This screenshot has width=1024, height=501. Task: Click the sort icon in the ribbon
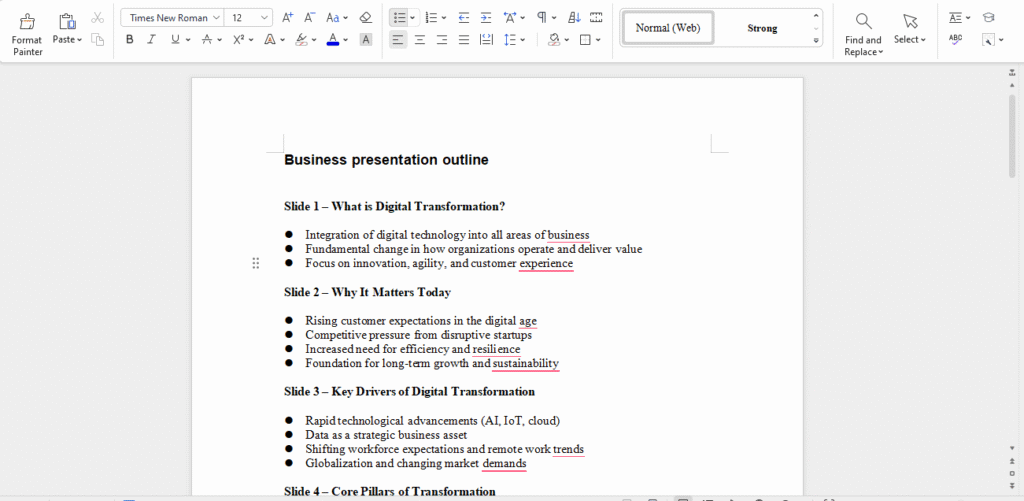click(573, 17)
